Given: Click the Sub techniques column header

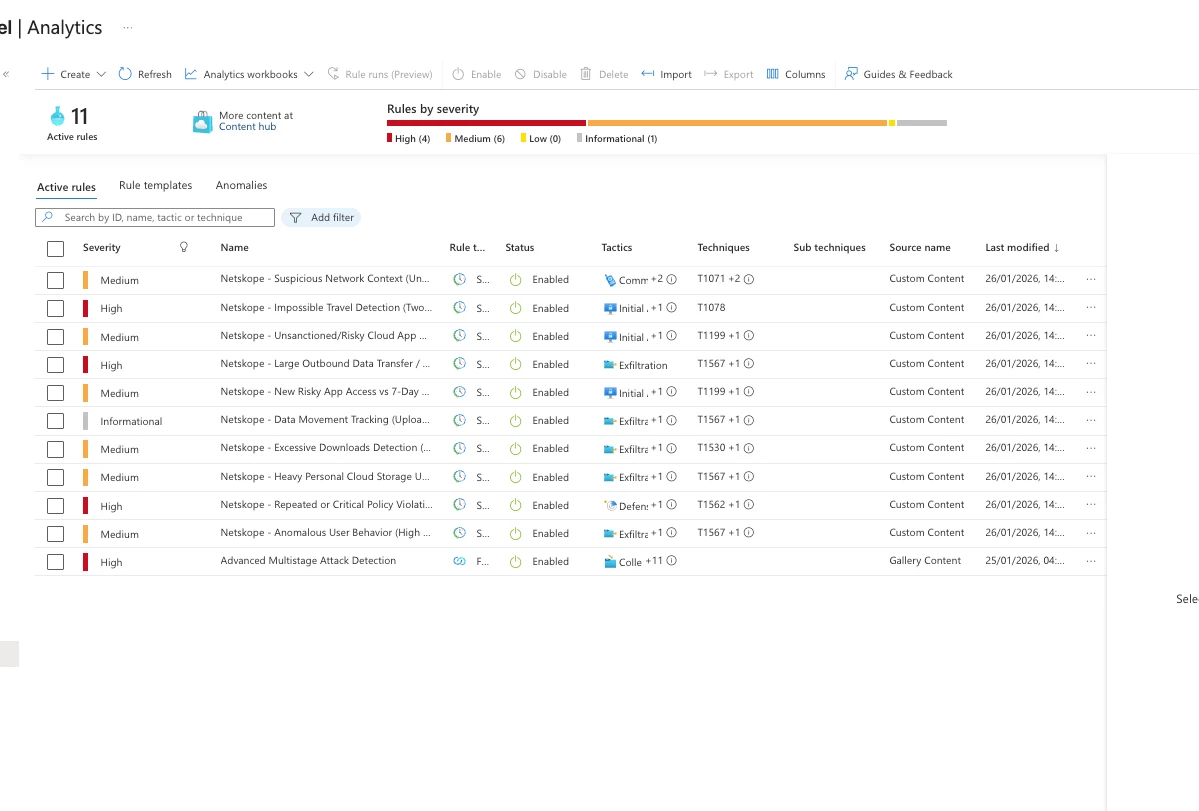Looking at the screenshot, I should click(830, 248).
